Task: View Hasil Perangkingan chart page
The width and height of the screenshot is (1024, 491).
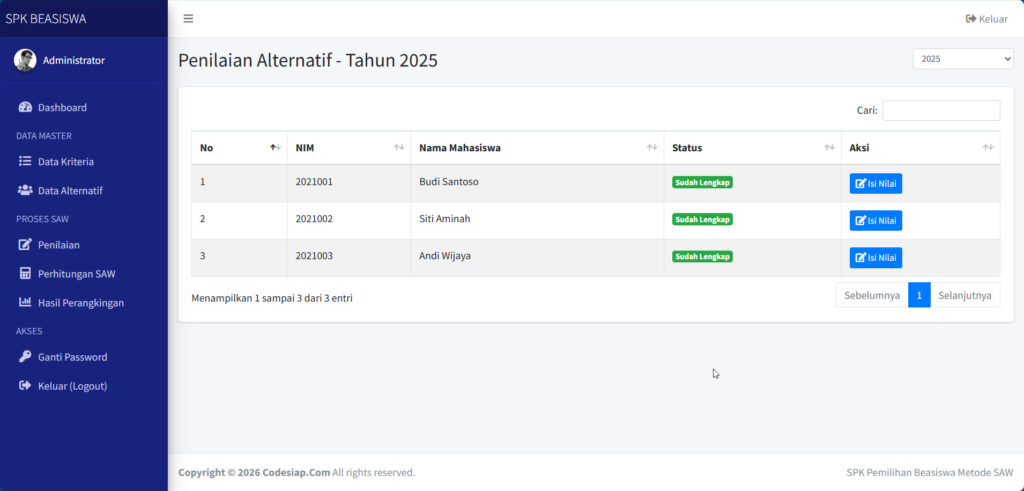Action: [x=80, y=302]
